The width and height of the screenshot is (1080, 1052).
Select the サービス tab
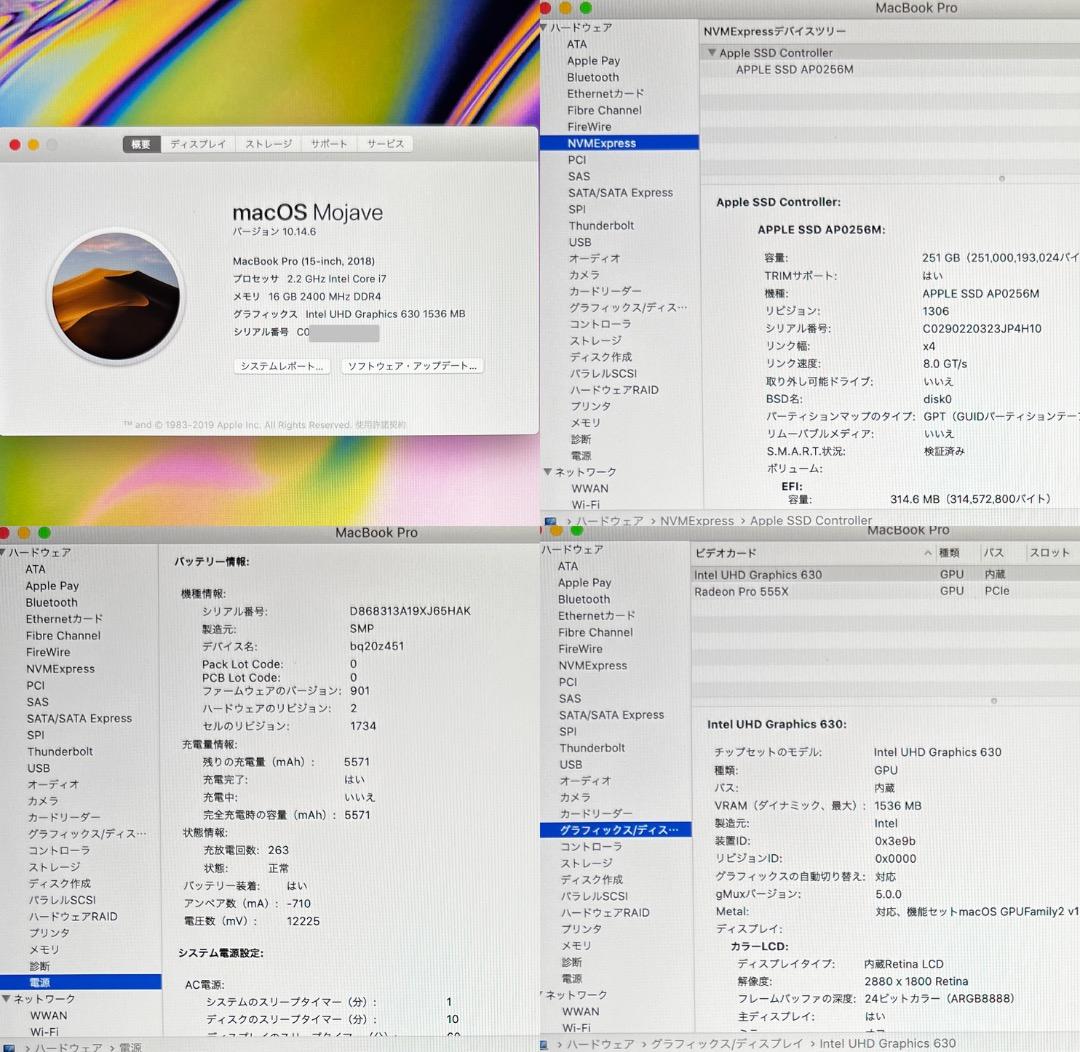385,144
